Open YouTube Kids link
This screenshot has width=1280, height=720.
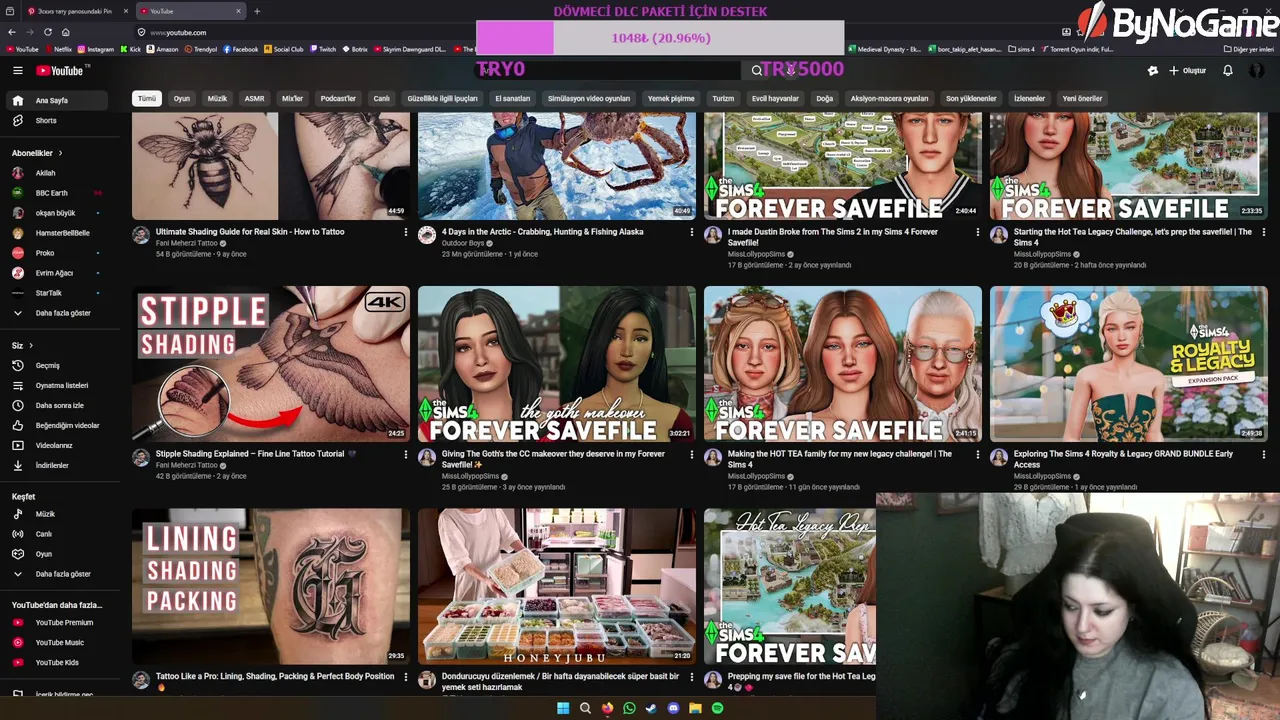pyautogui.click(x=57, y=663)
